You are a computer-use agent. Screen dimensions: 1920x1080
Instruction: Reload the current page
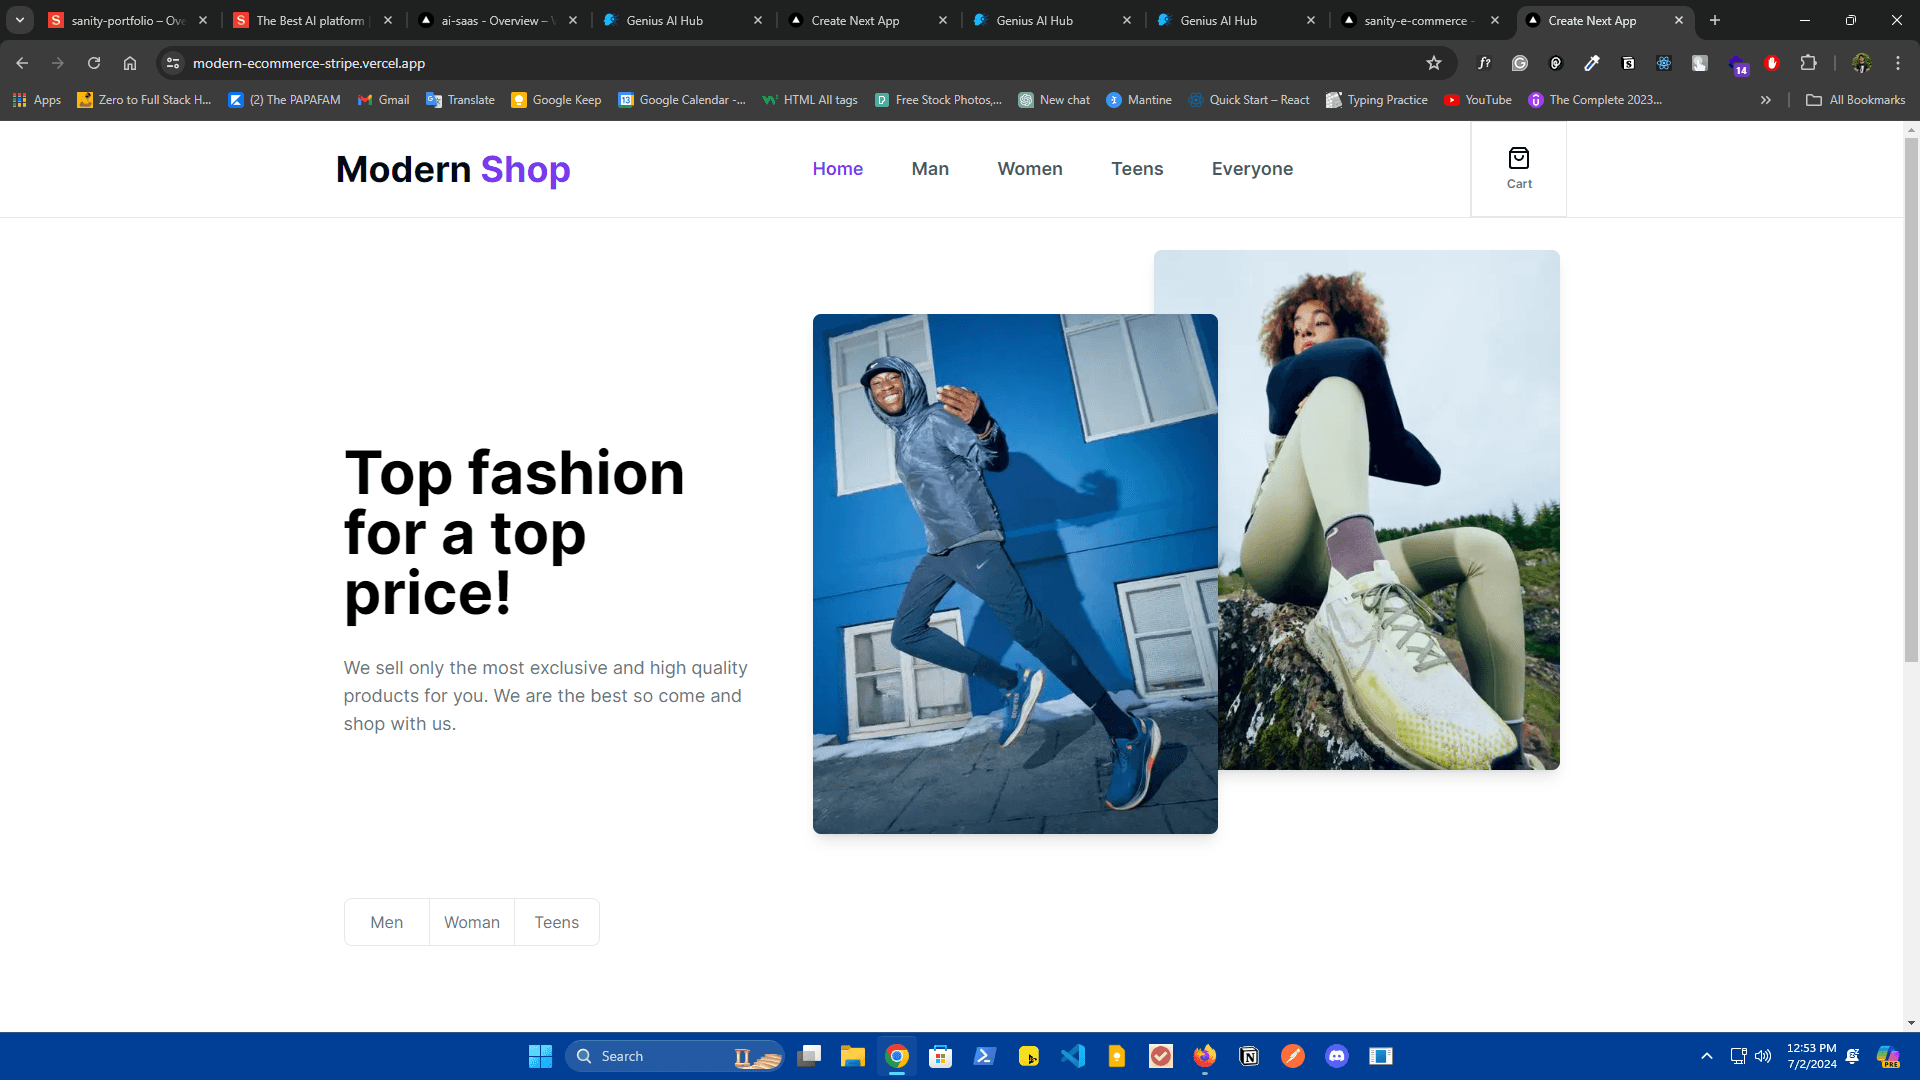tap(94, 63)
